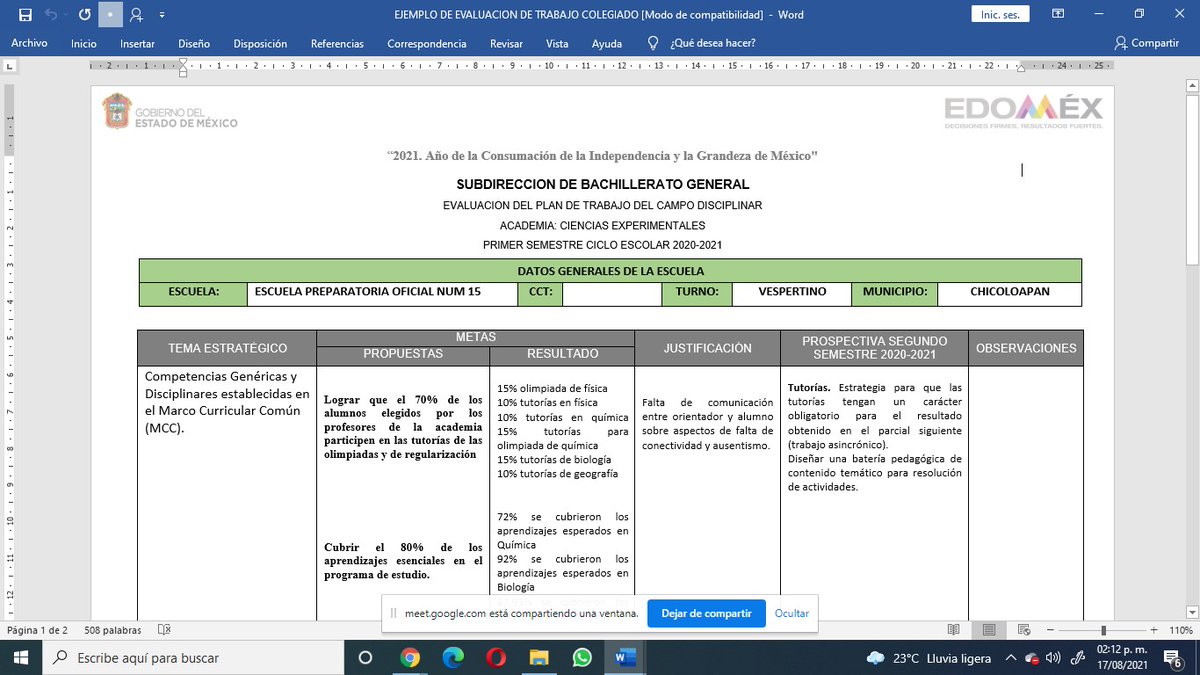Click the OneDrive cloud tray icon

[1032, 658]
